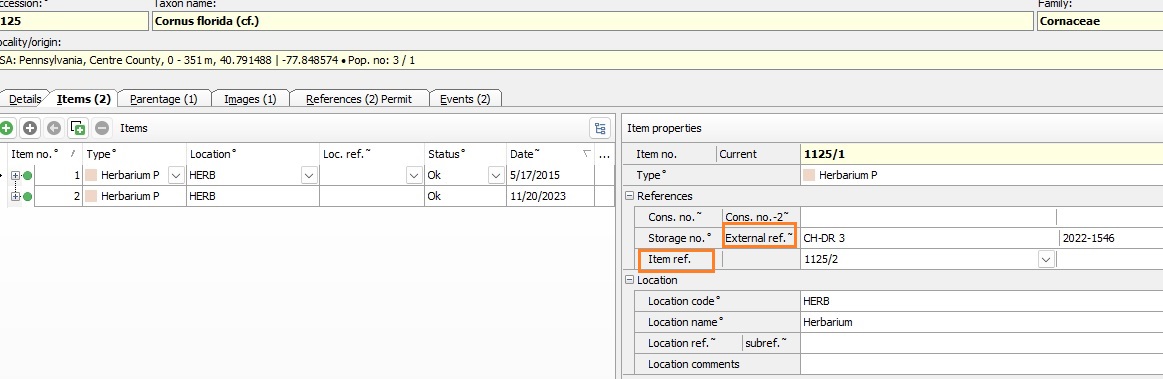This screenshot has height=379, width=1163.
Task: Click the grayed-out left arrow icon
Action: click(x=53, y=128)
